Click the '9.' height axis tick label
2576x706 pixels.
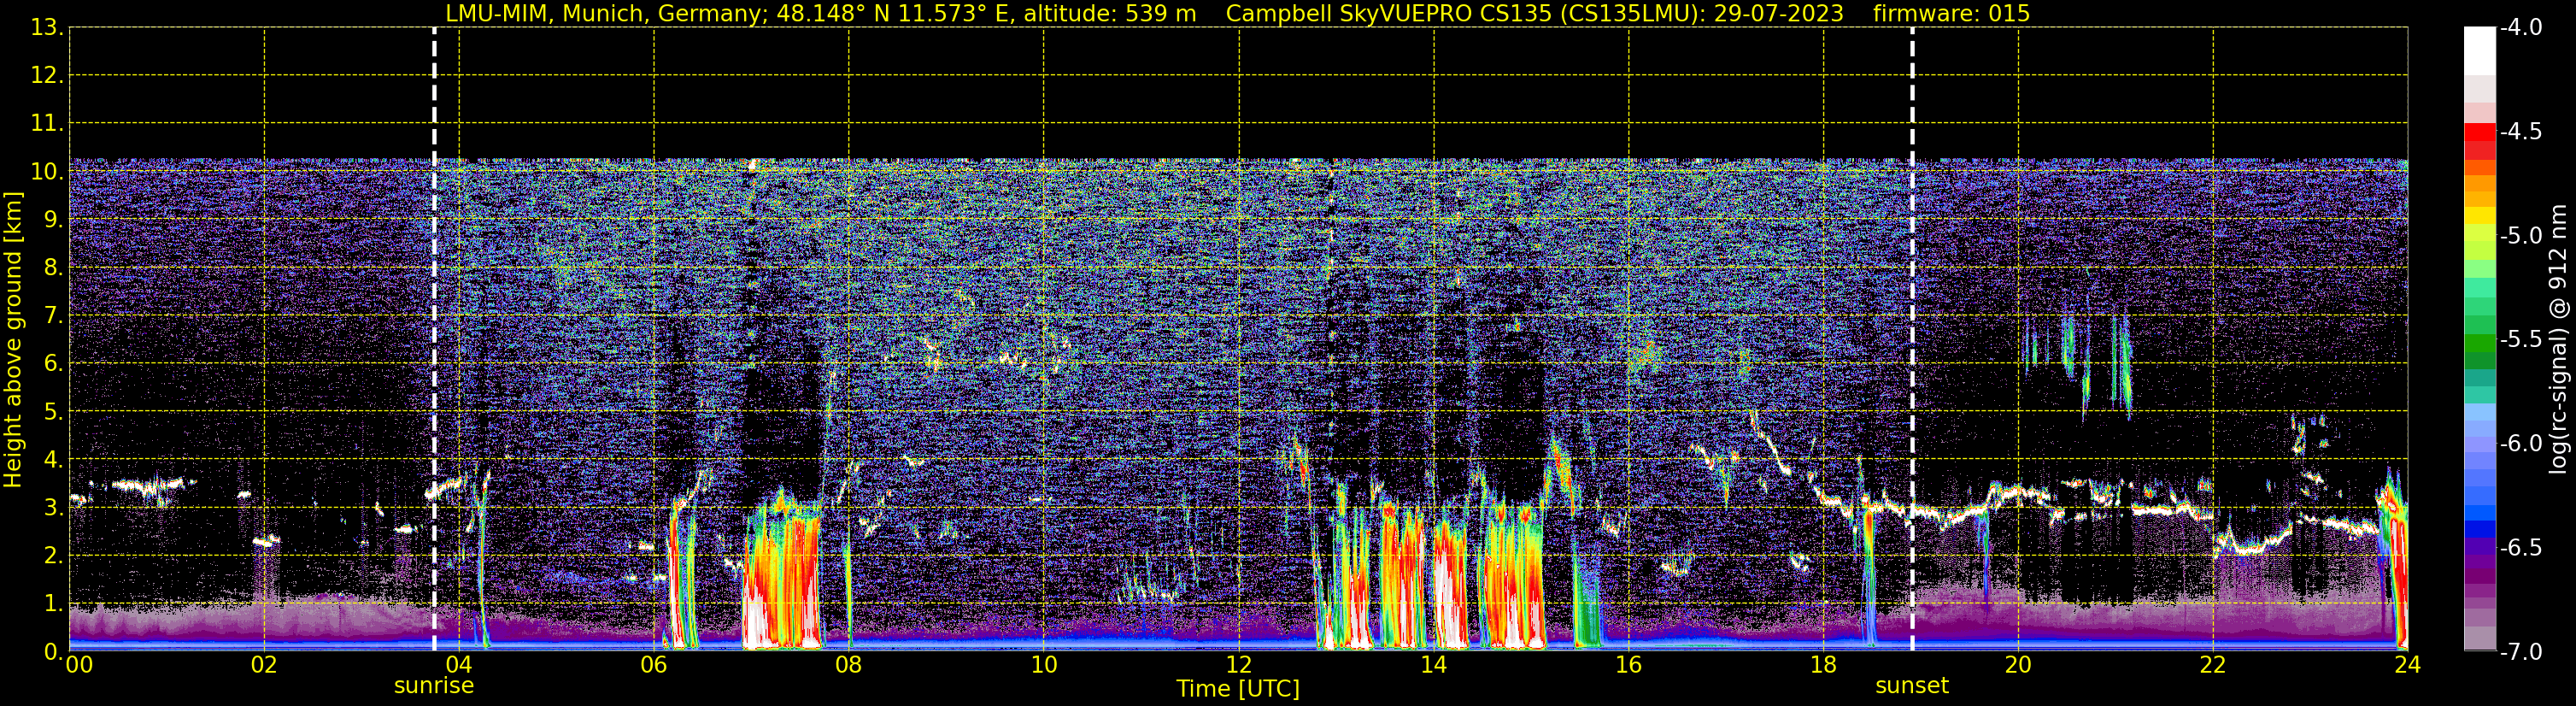tap(53, 220)
